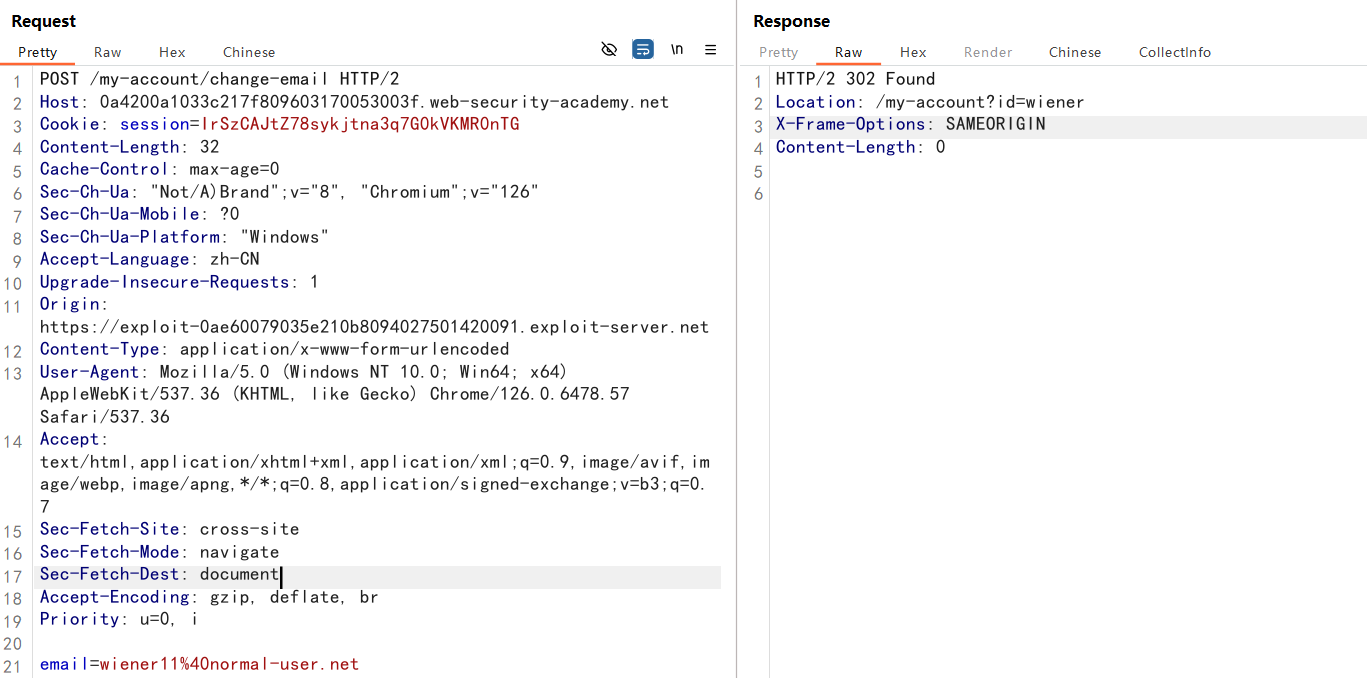The width and height of the screenshot is (1367, 678).
Task: Open the Response Hex tab
Action: [913, 52]
